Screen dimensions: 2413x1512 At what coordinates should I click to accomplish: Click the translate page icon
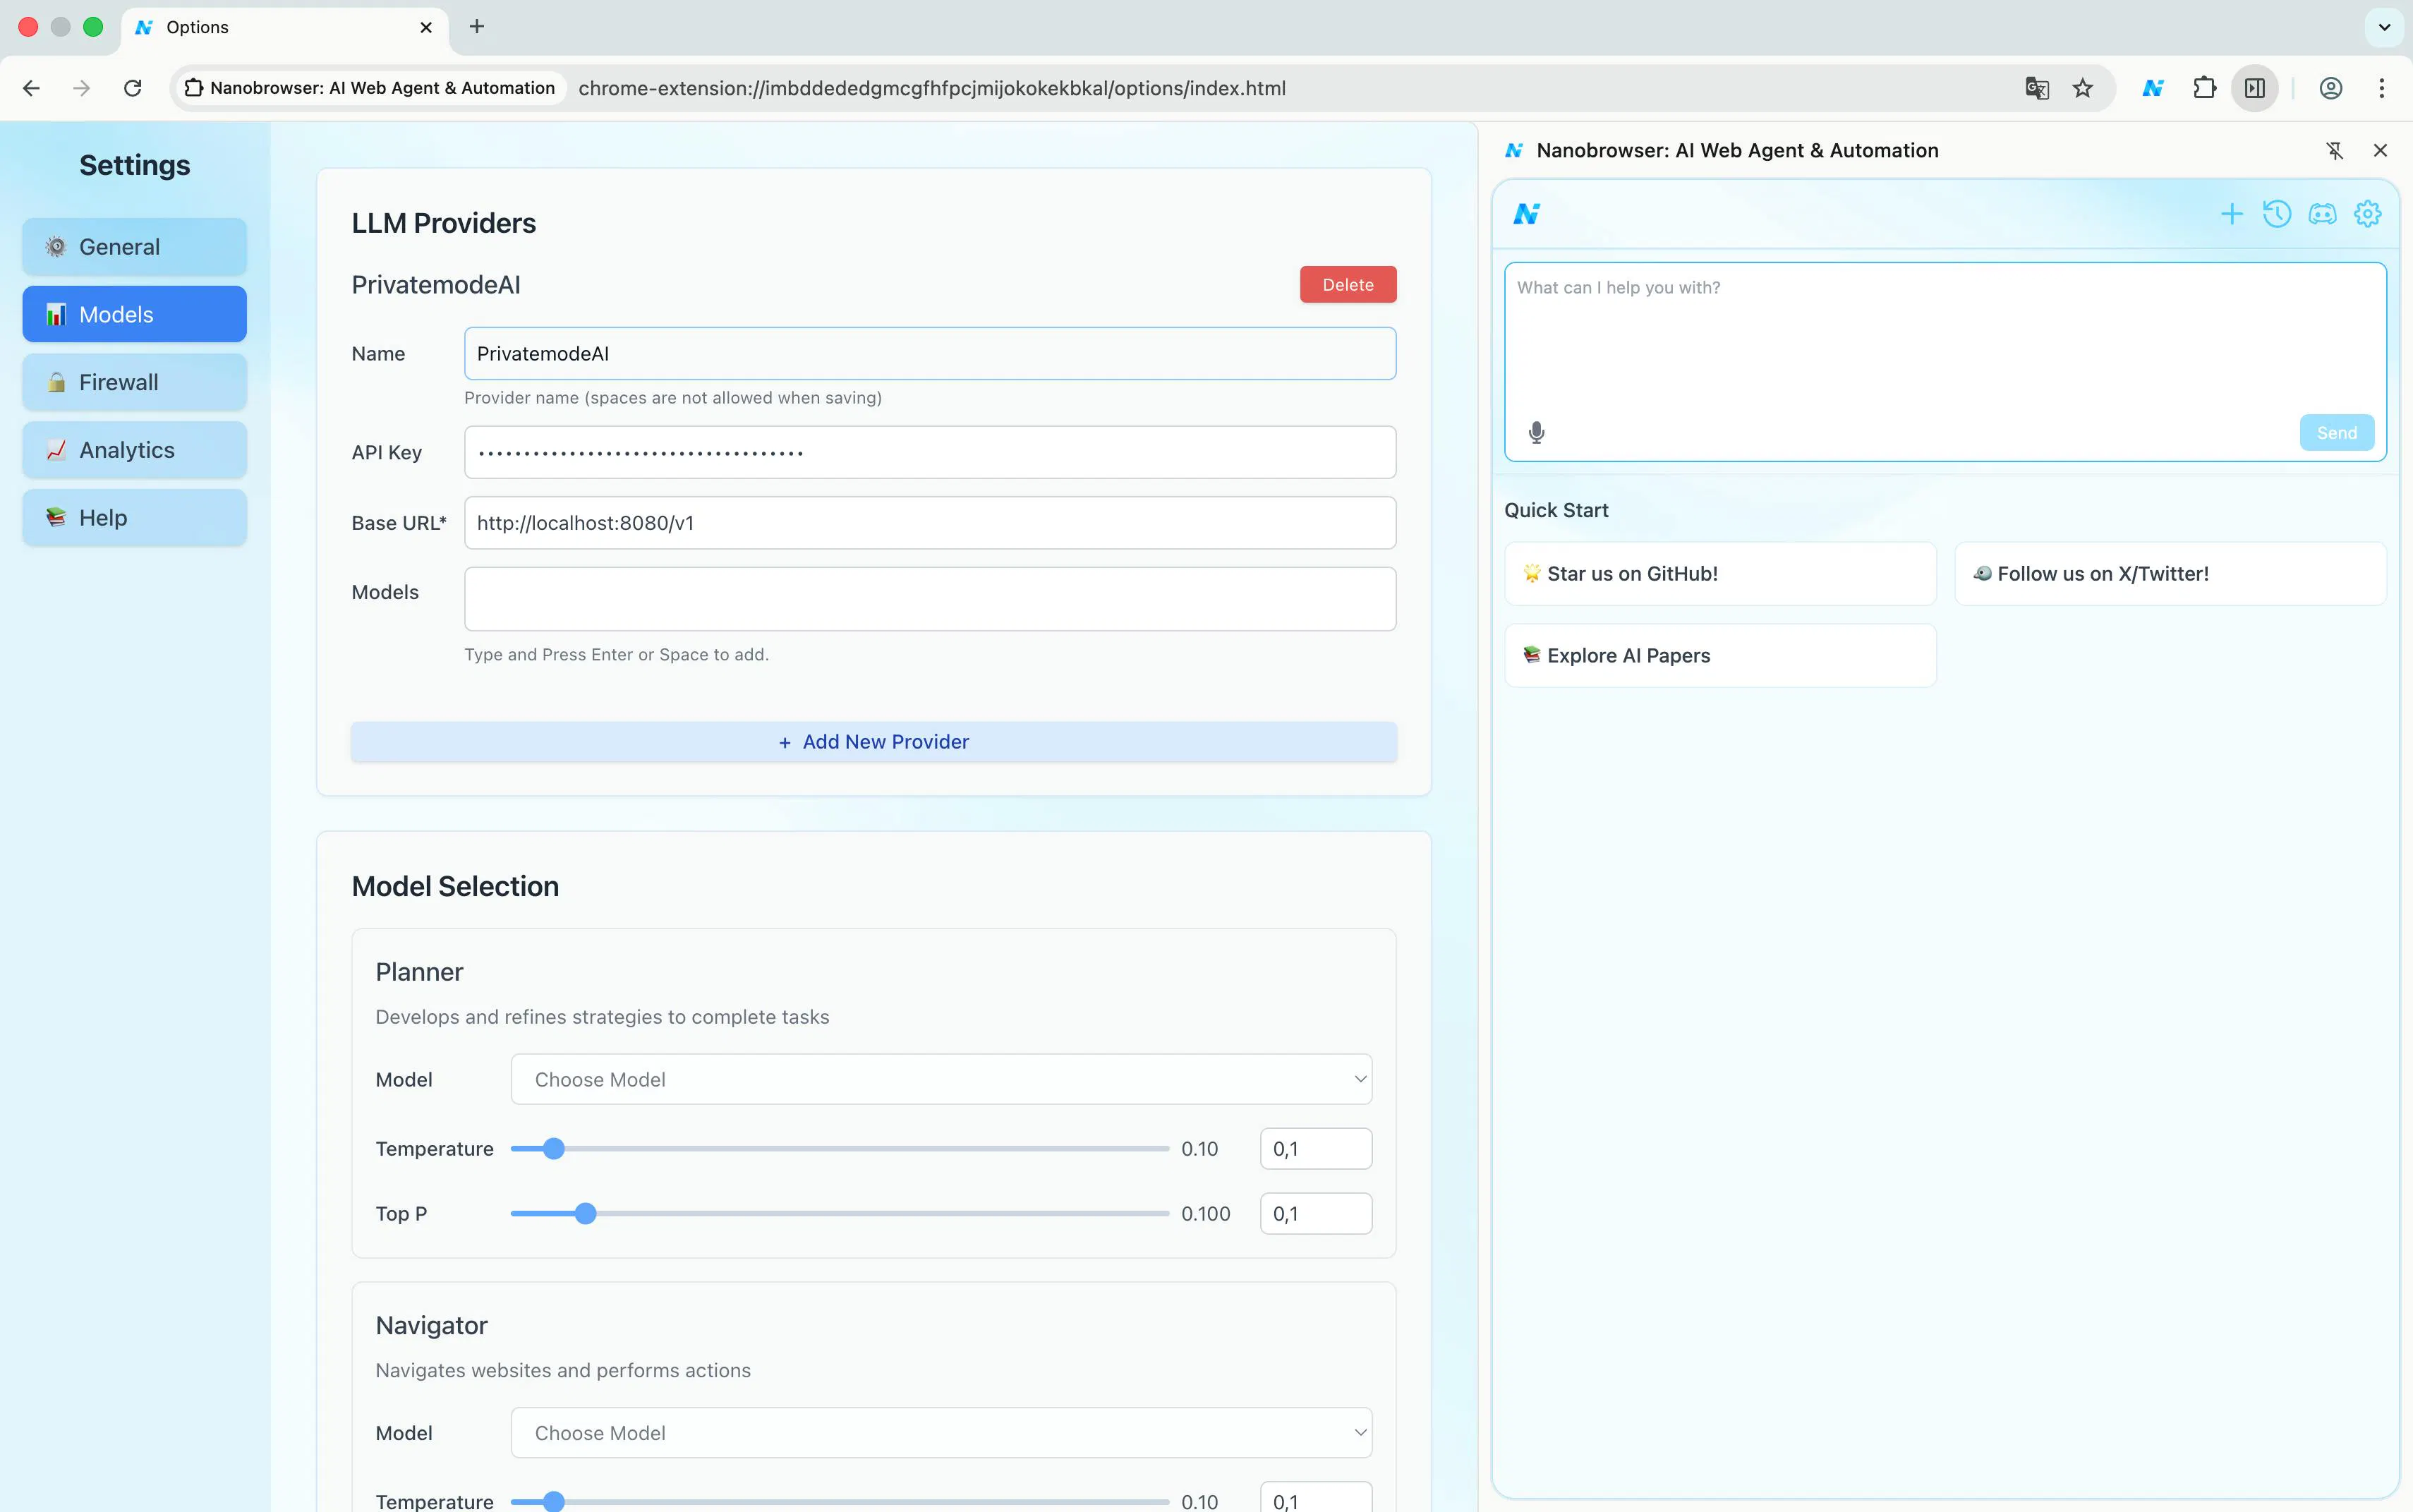[x=2037, y=88]
